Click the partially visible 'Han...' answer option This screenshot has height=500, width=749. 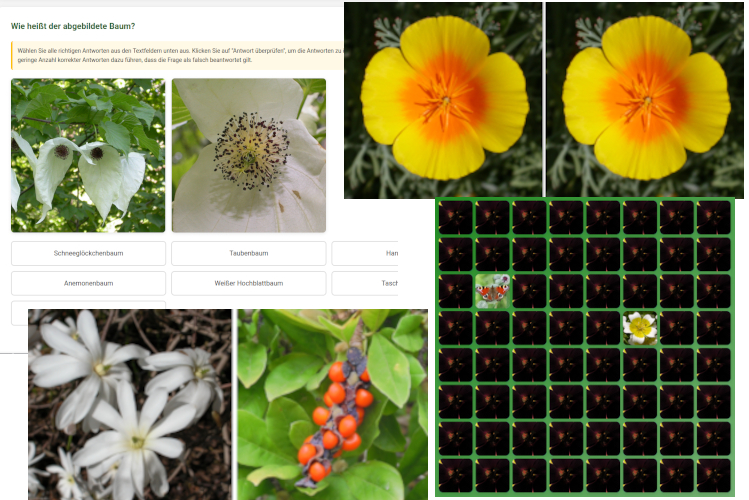coord(364,253)
